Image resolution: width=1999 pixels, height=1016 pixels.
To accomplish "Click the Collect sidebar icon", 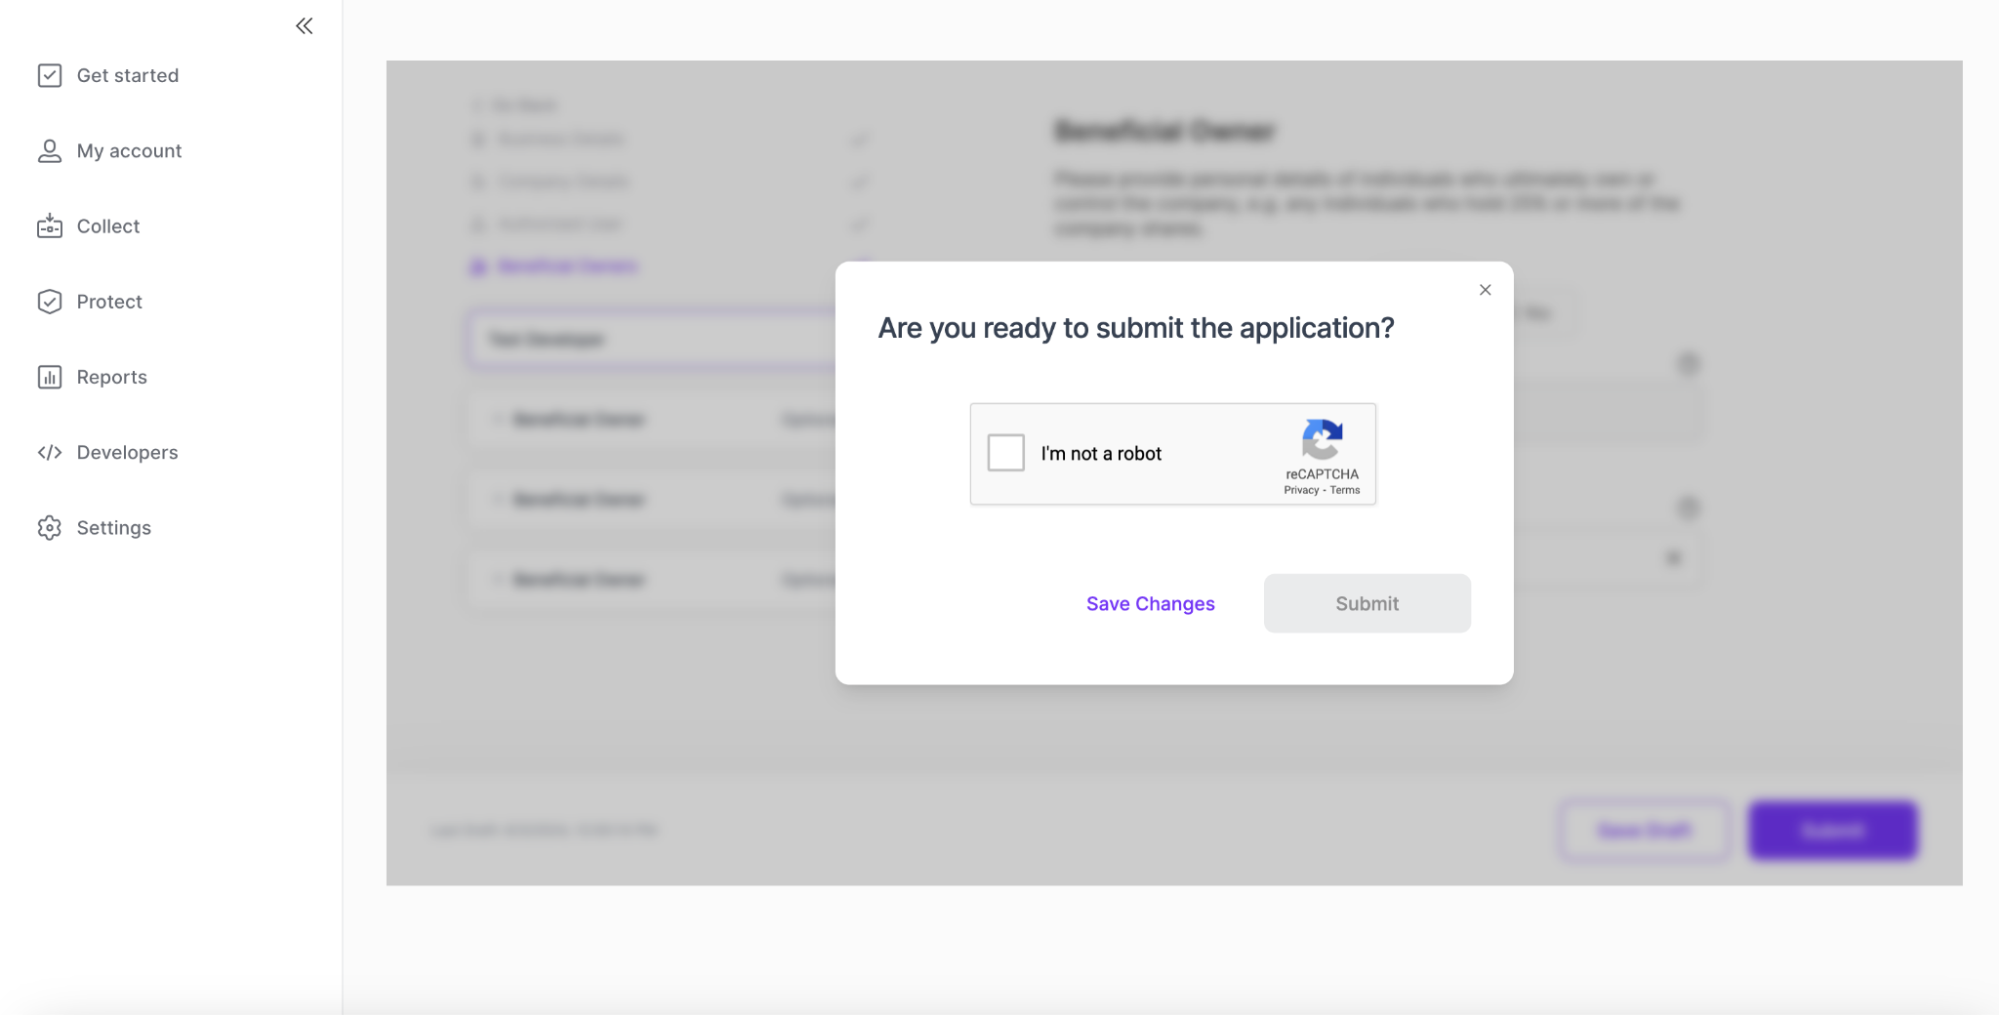I will [49, 226].
